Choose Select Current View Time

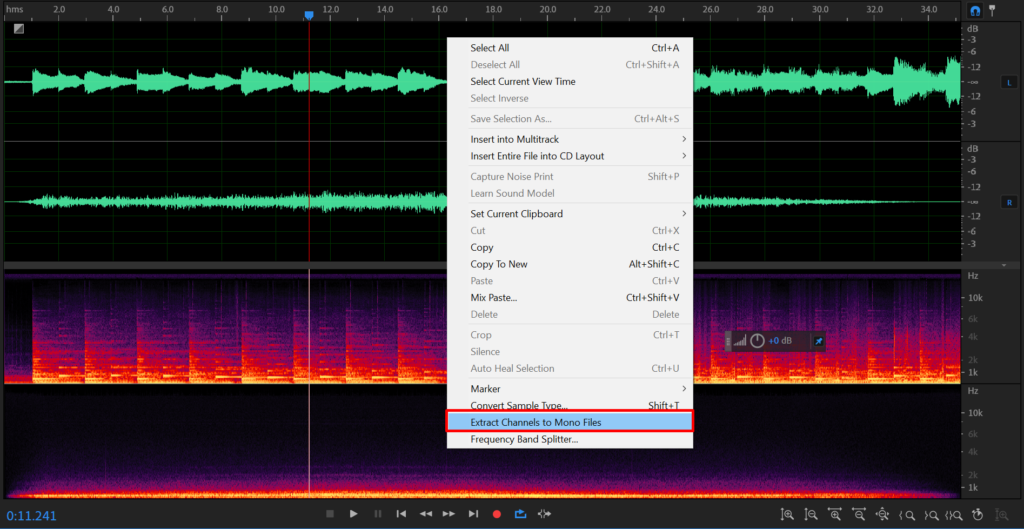coord(569,82)
